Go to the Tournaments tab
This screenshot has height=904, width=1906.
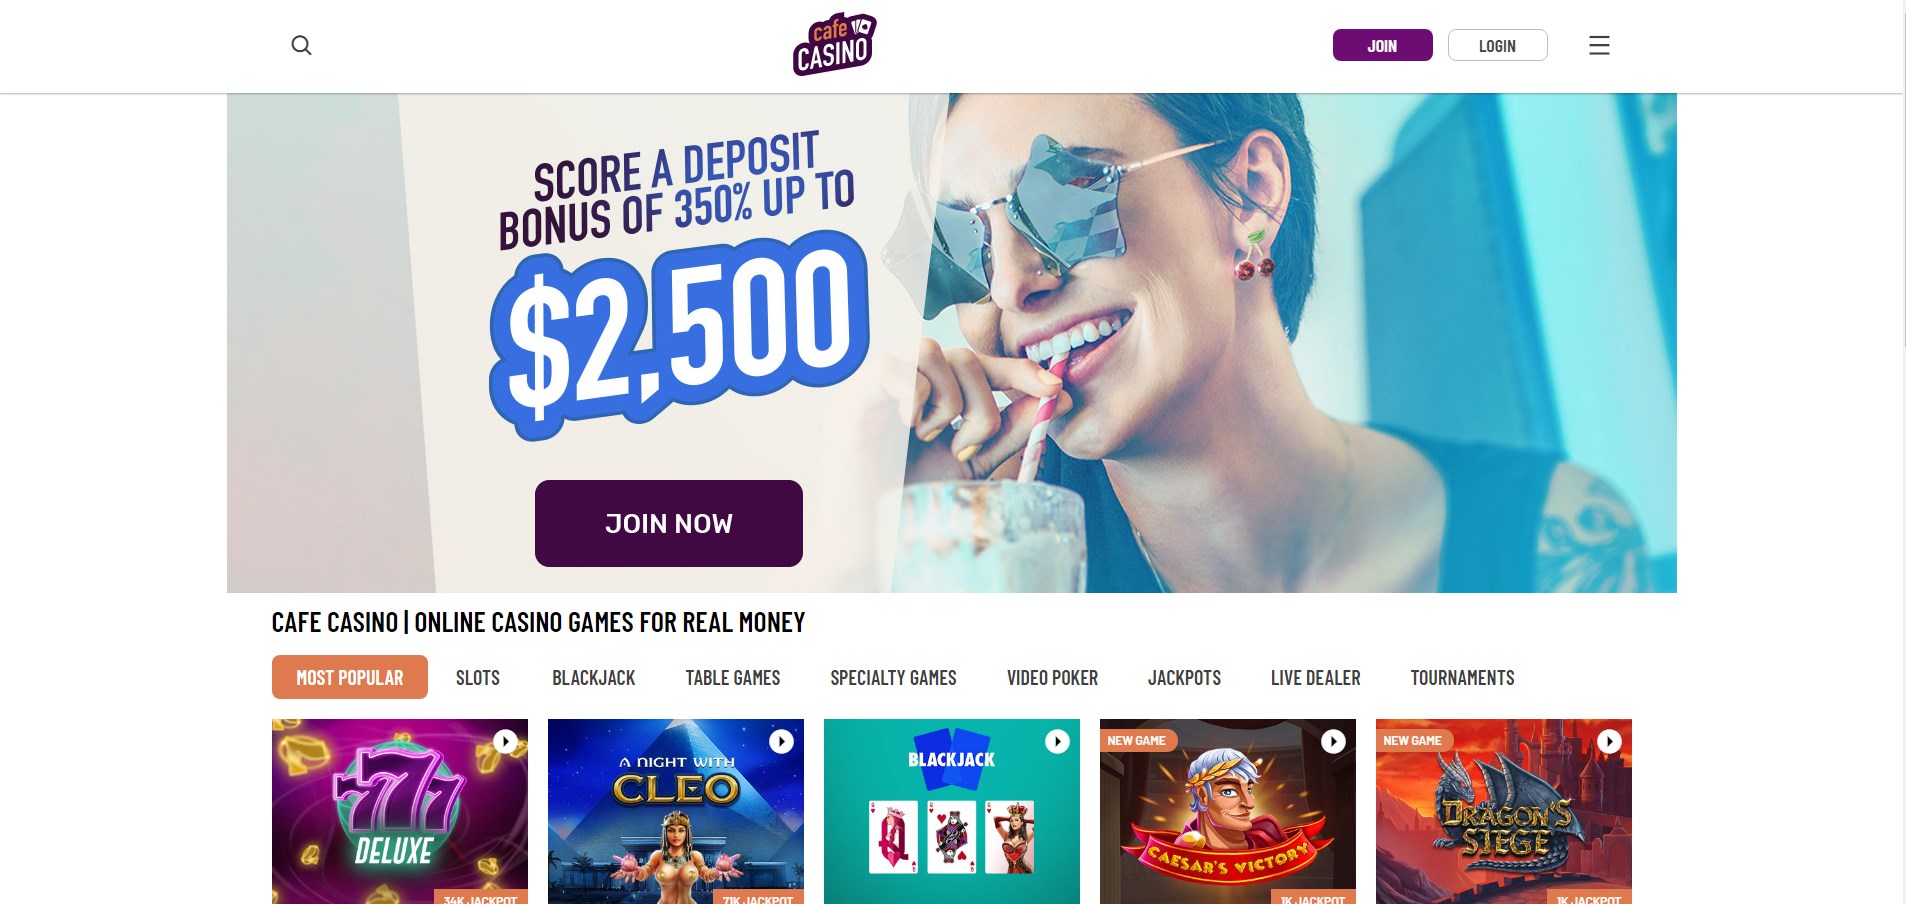tap(1463, 677)
